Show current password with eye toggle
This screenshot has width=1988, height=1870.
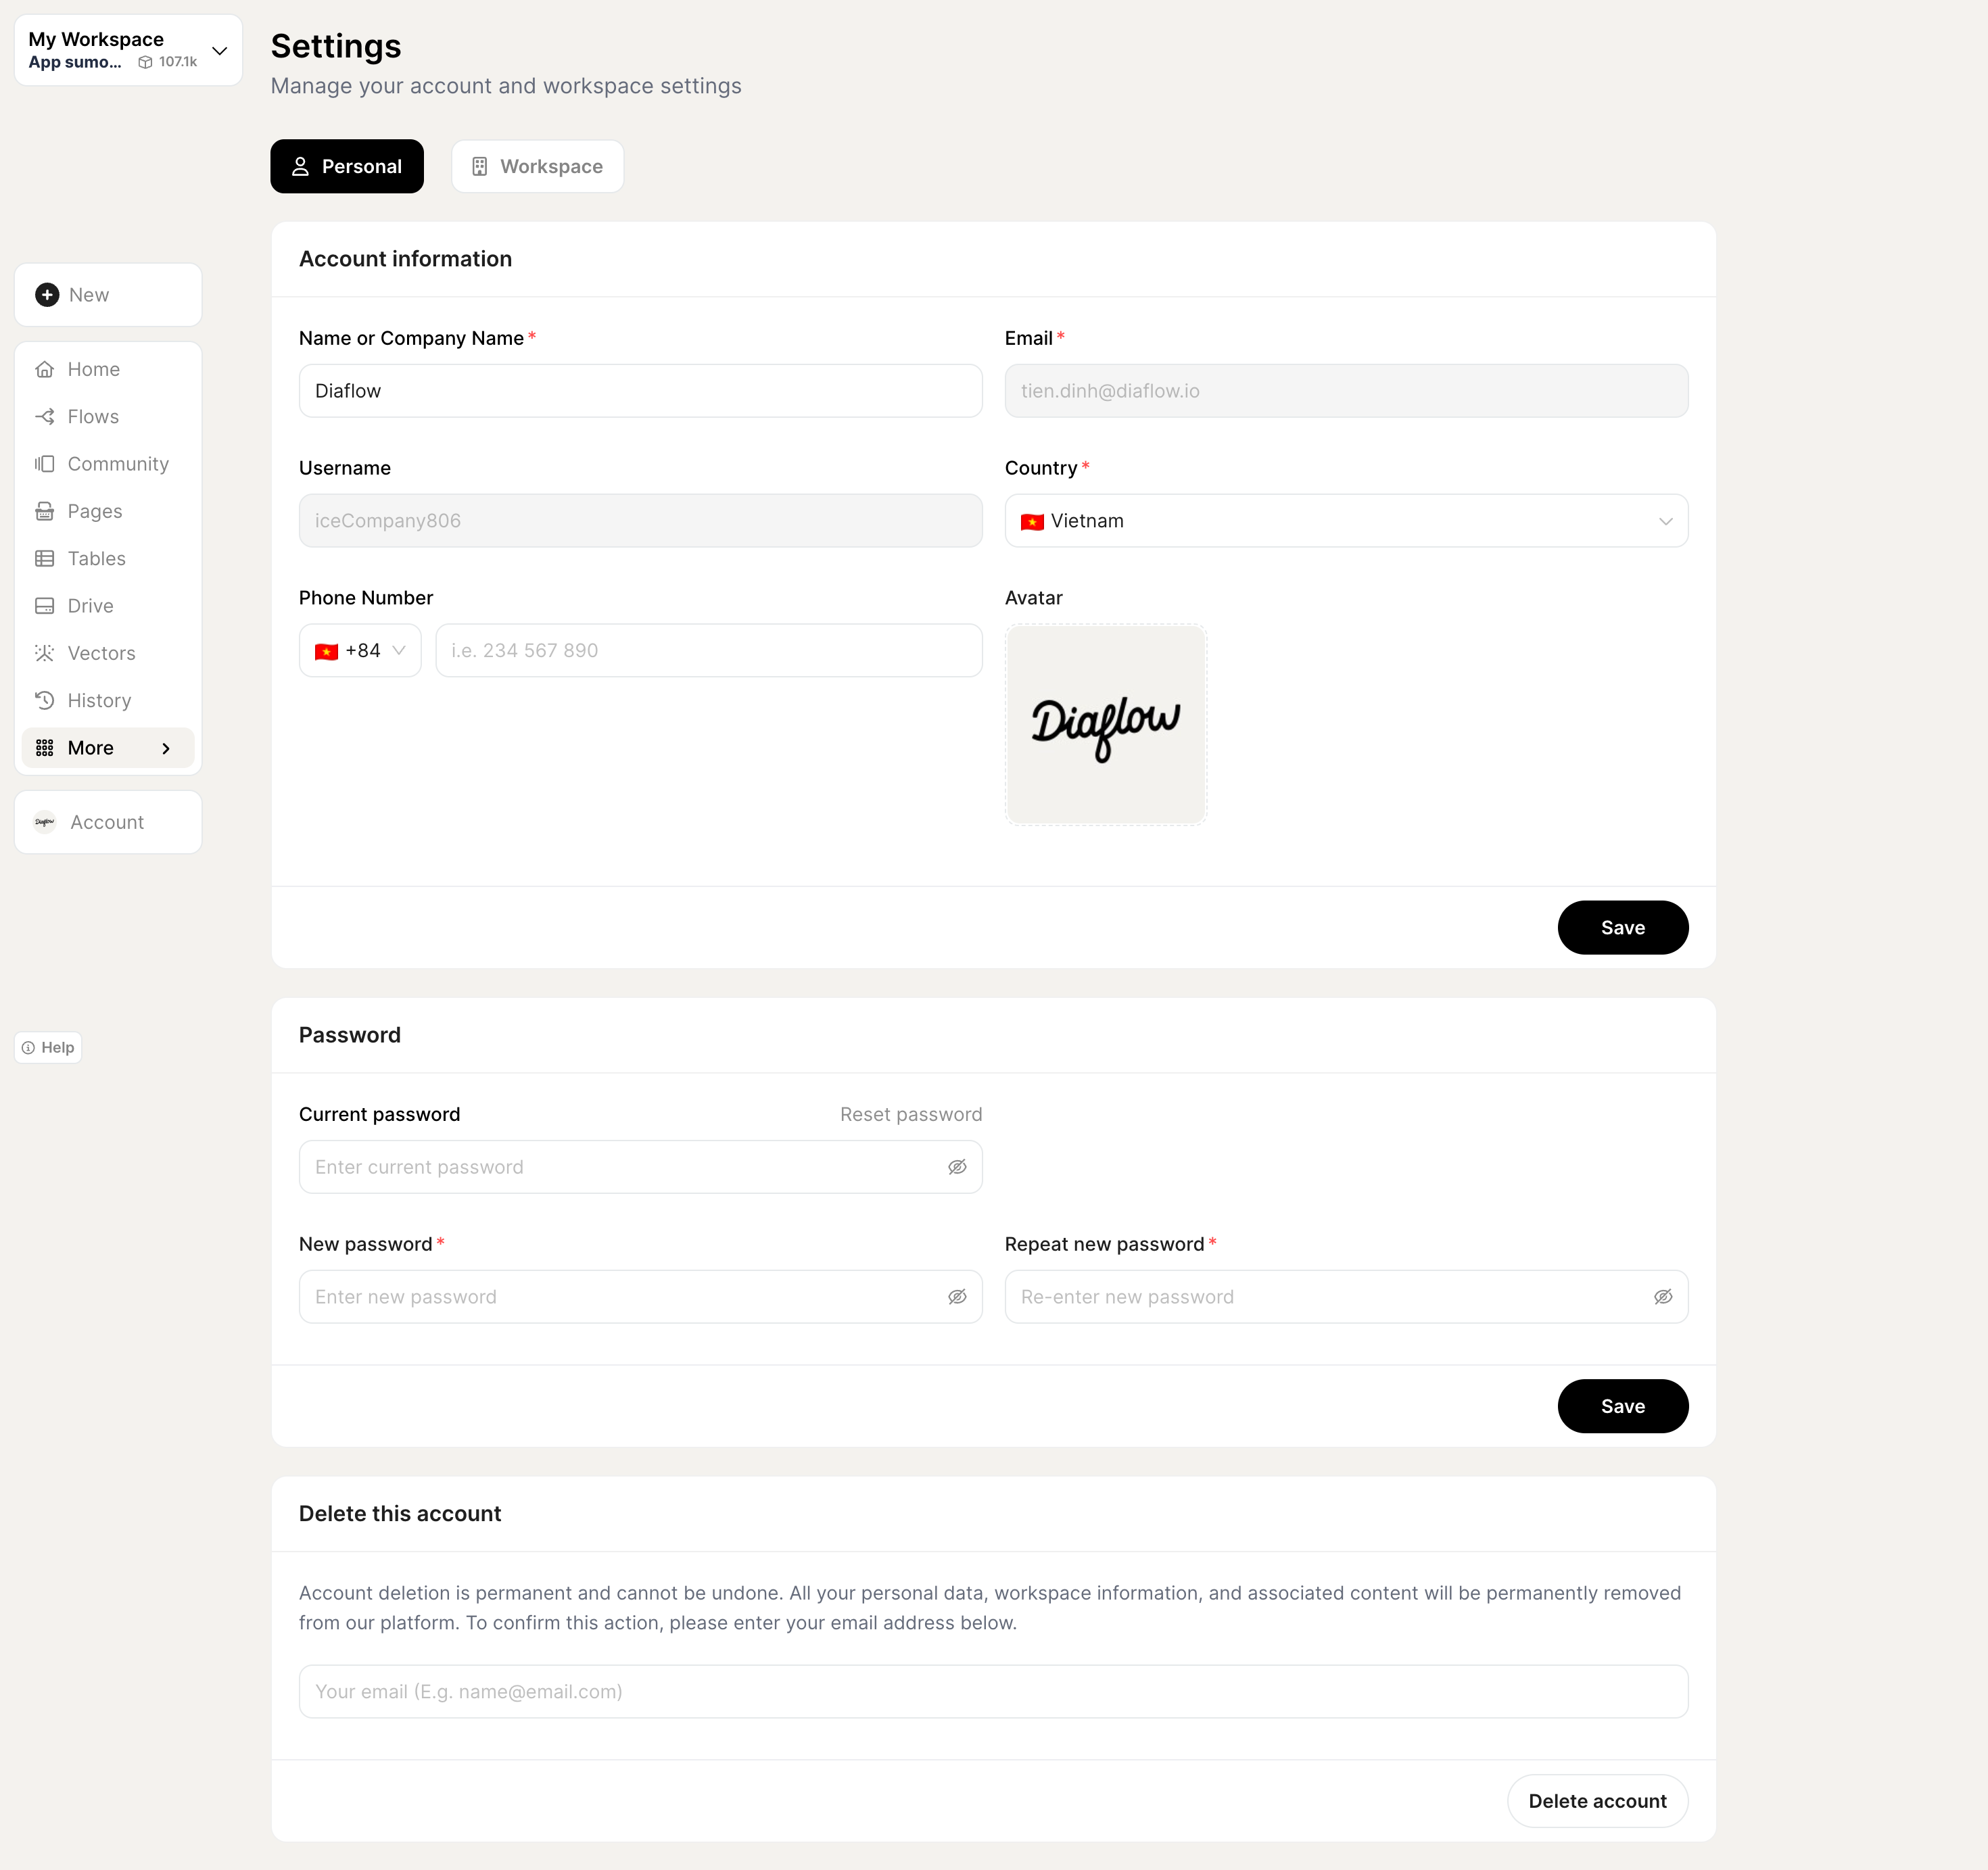[x=957, y=1167]
